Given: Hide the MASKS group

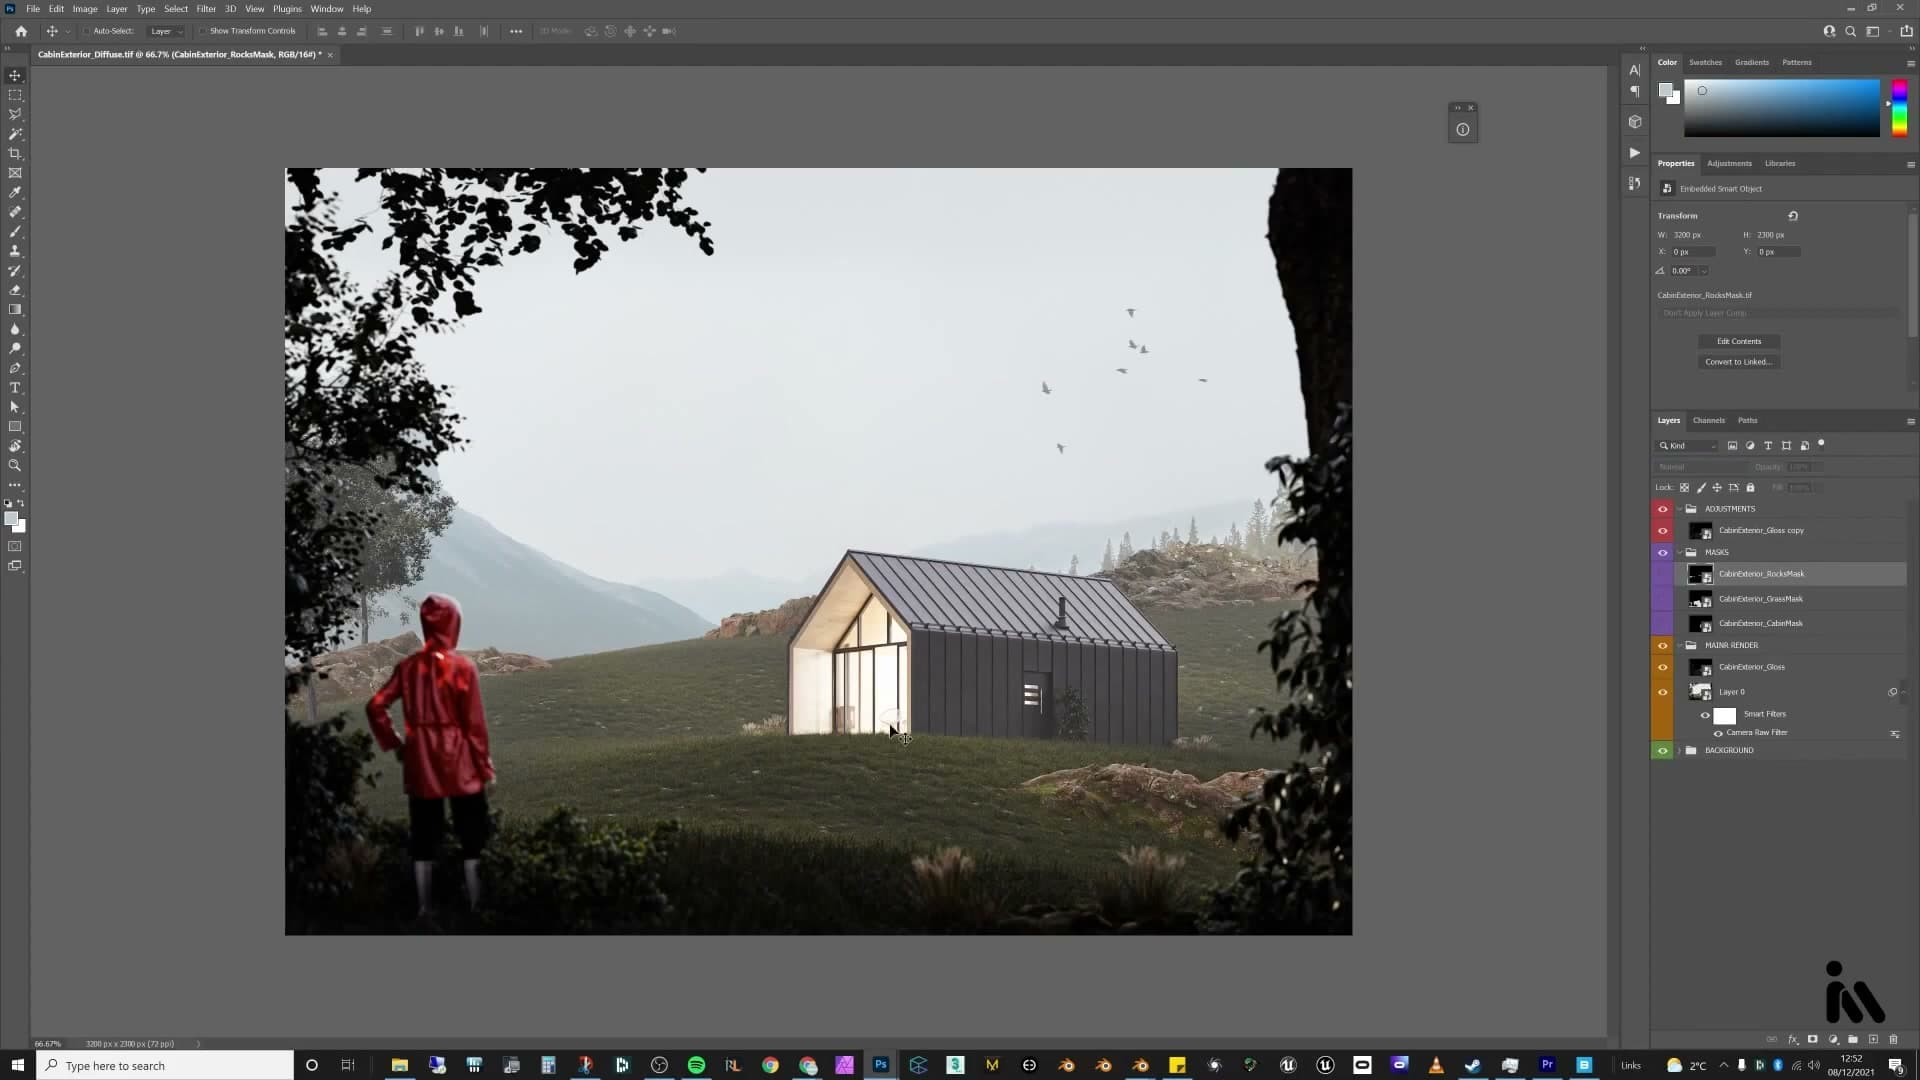Looking at the screenshot, I should pyautogui.click(x=1663, y=553).
